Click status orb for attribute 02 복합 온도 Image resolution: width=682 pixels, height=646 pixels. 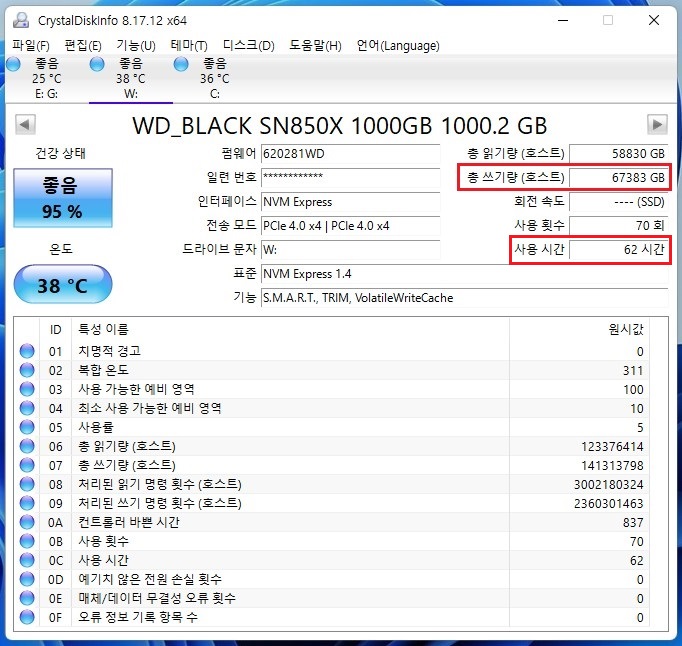point(27,370)
